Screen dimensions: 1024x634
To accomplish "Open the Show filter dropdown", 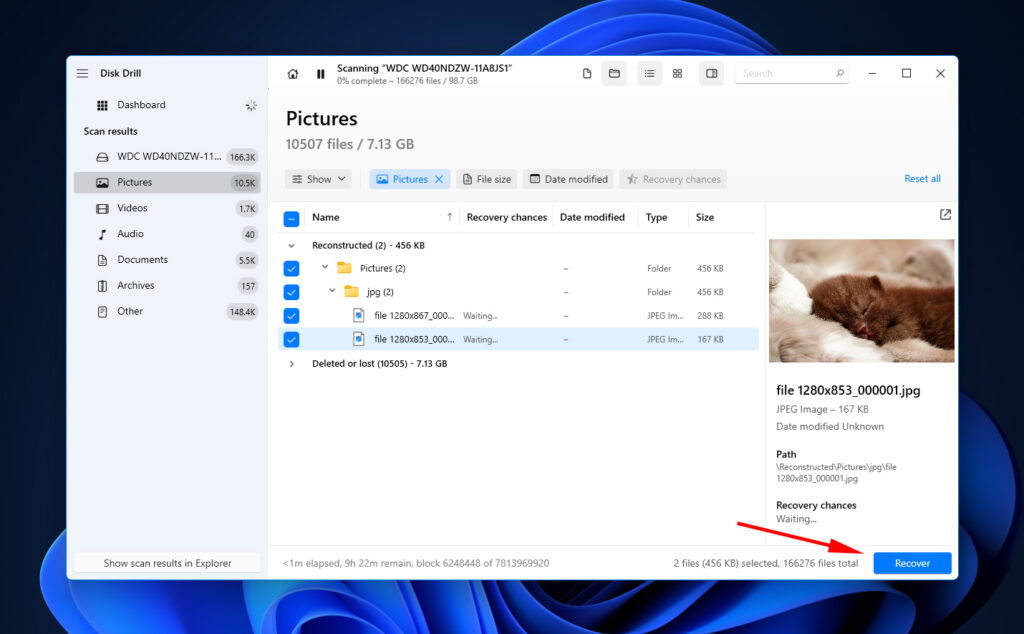I will tap(318, 178).
